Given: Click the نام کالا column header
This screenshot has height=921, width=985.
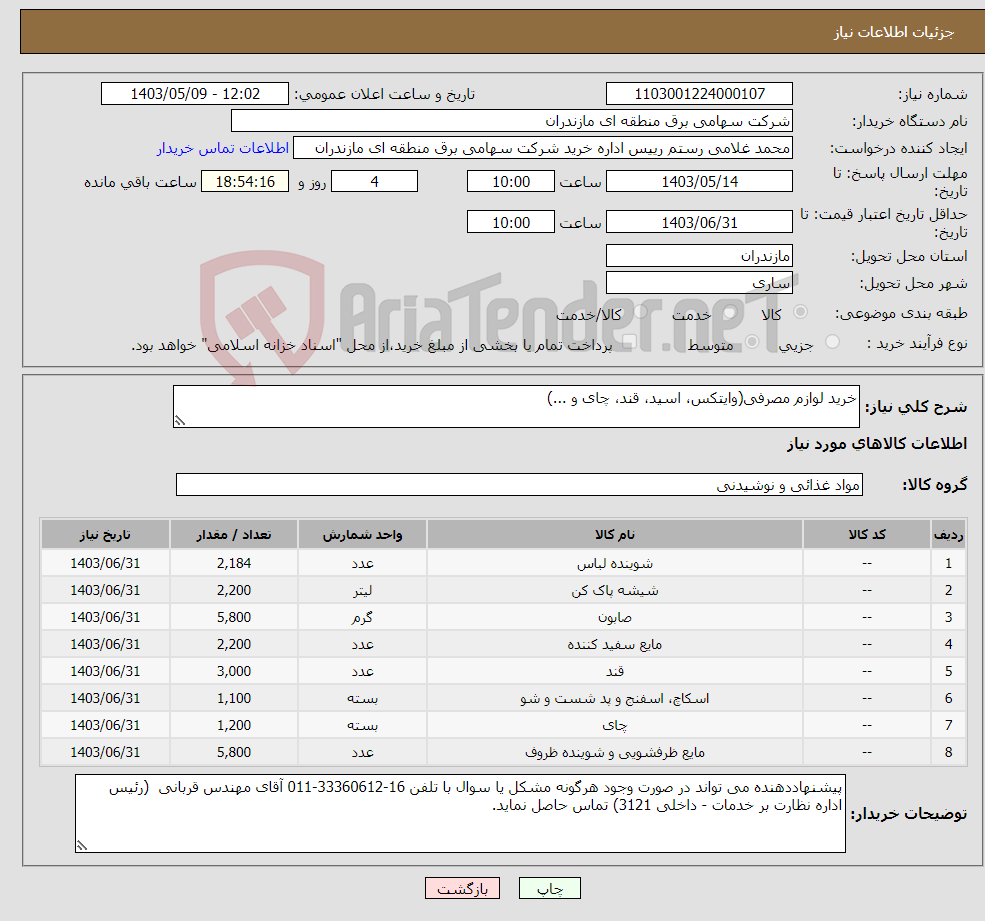Looking at the screenshot, I should click(614, 534).
